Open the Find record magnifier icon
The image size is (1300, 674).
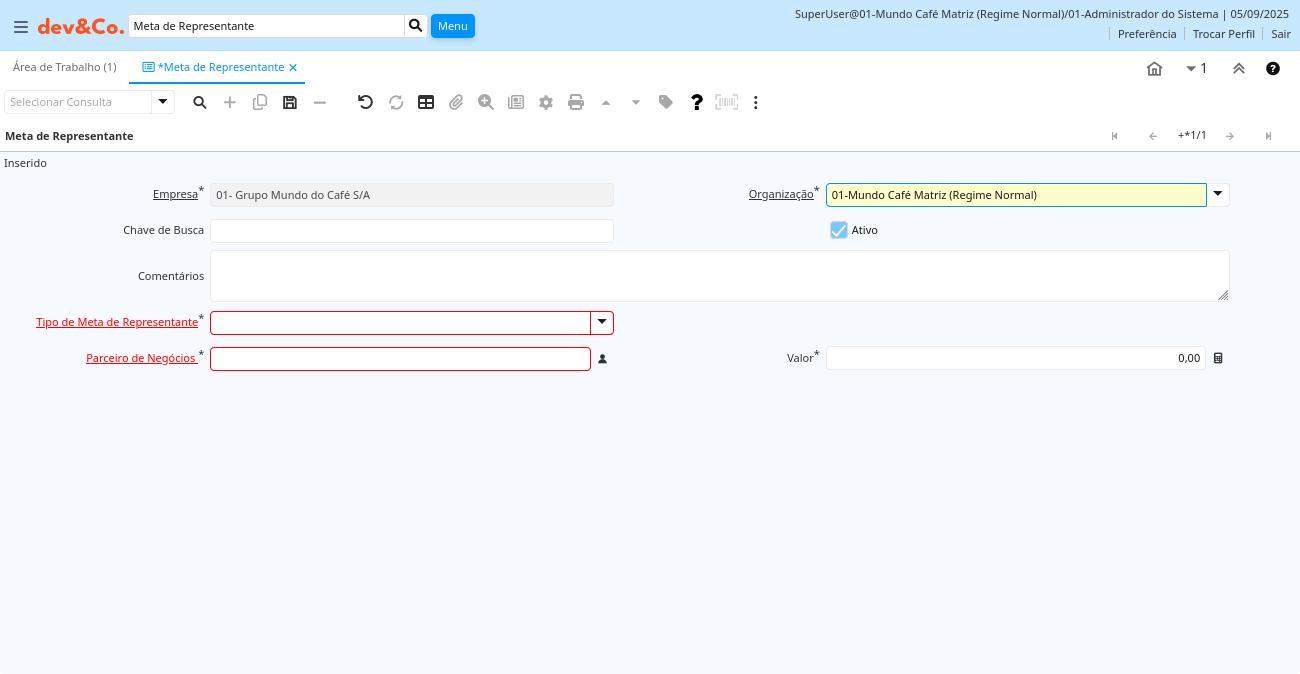point(200,102)
